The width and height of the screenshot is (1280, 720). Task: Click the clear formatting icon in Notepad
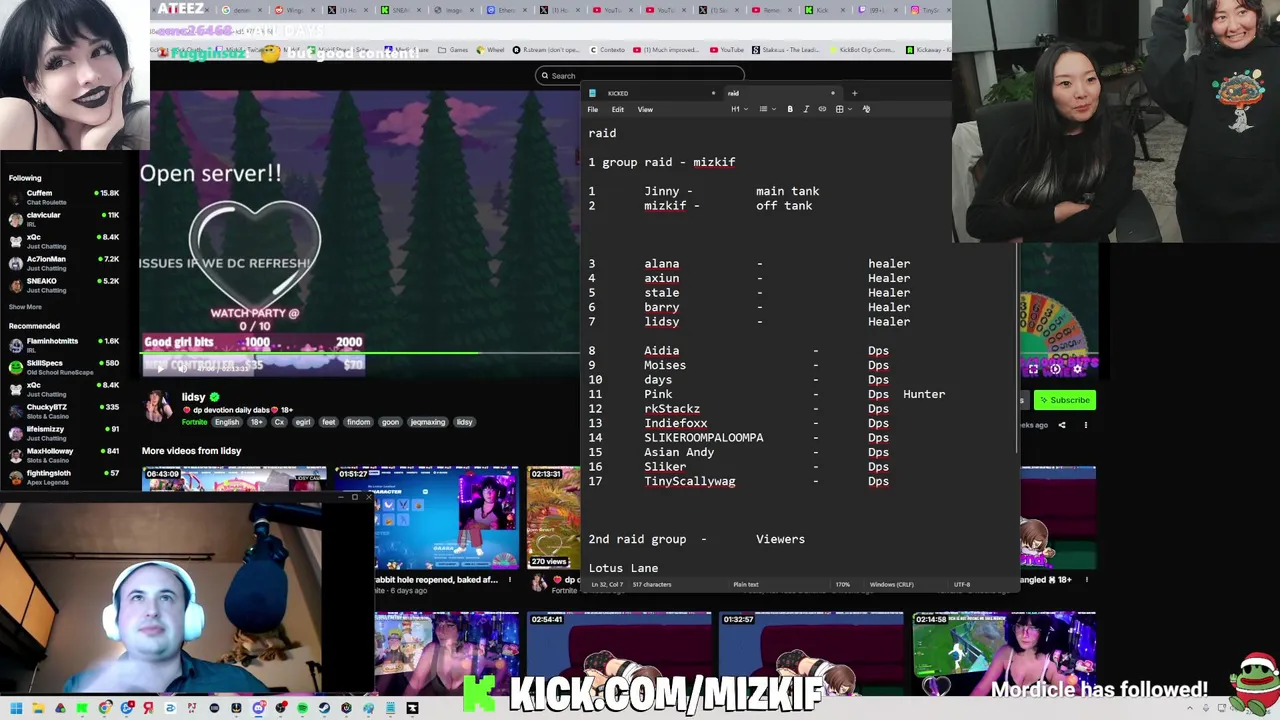coord(866,109)
